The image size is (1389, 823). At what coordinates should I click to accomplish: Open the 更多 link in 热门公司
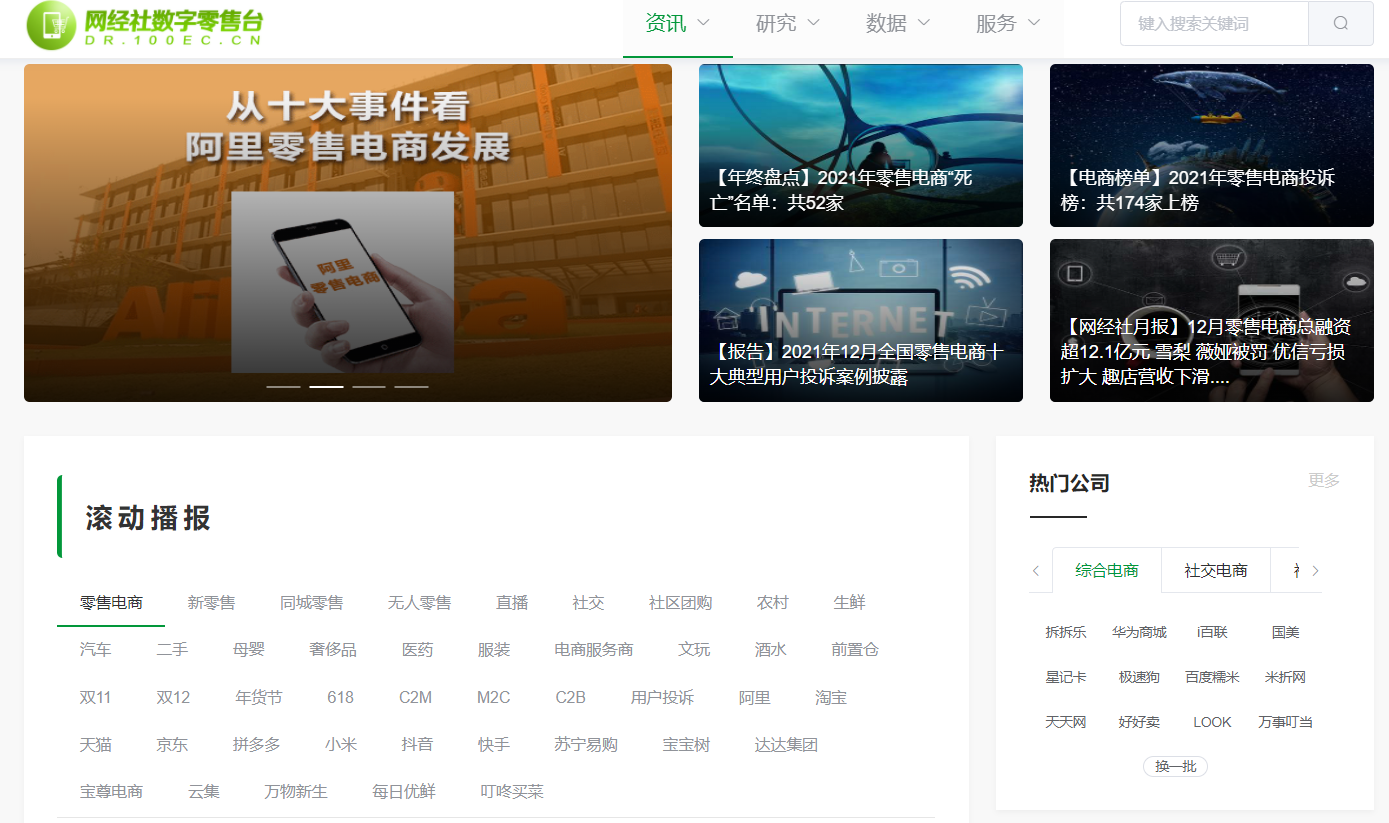[1323, 481]
